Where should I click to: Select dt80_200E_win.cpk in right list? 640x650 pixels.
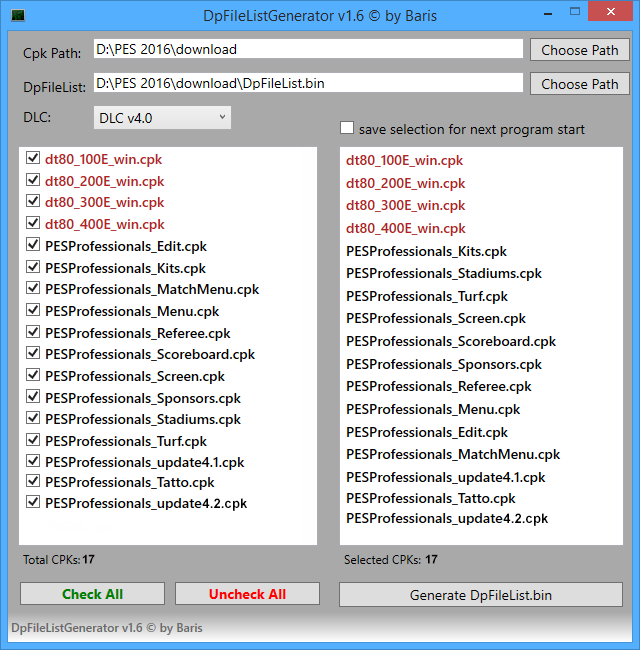[406, 183]
